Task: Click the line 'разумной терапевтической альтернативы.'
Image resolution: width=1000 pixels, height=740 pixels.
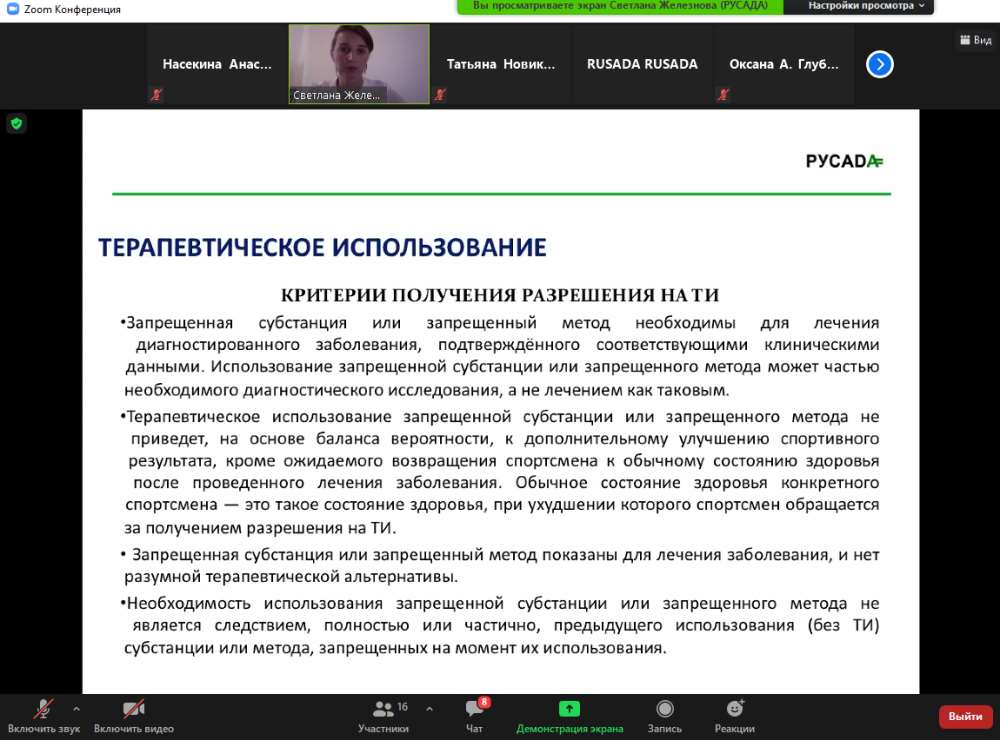Action: click(291, 577)
